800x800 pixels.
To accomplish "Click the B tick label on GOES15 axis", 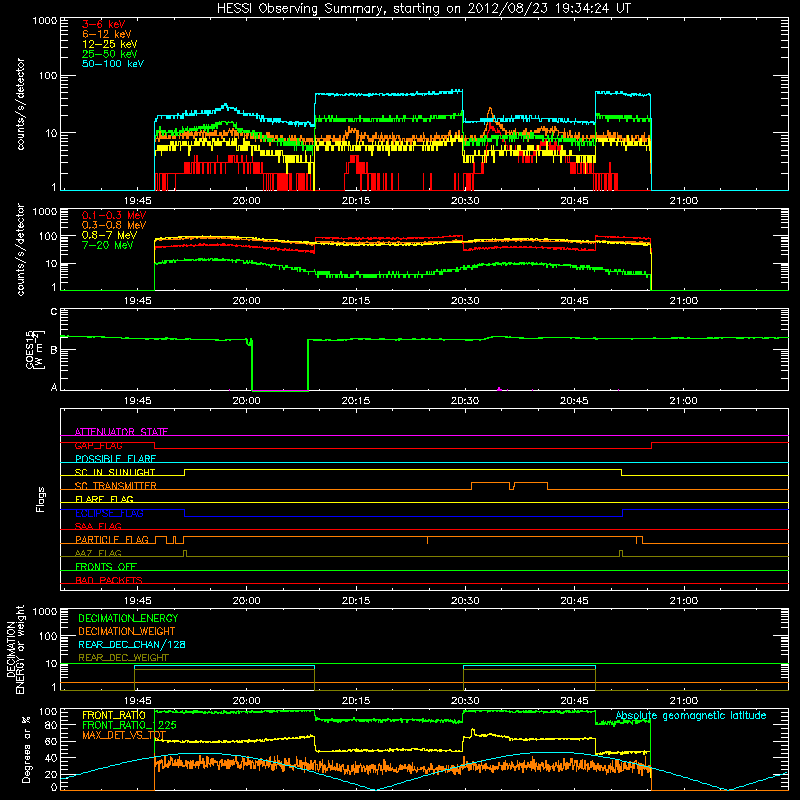I will [x=54, y=349].
